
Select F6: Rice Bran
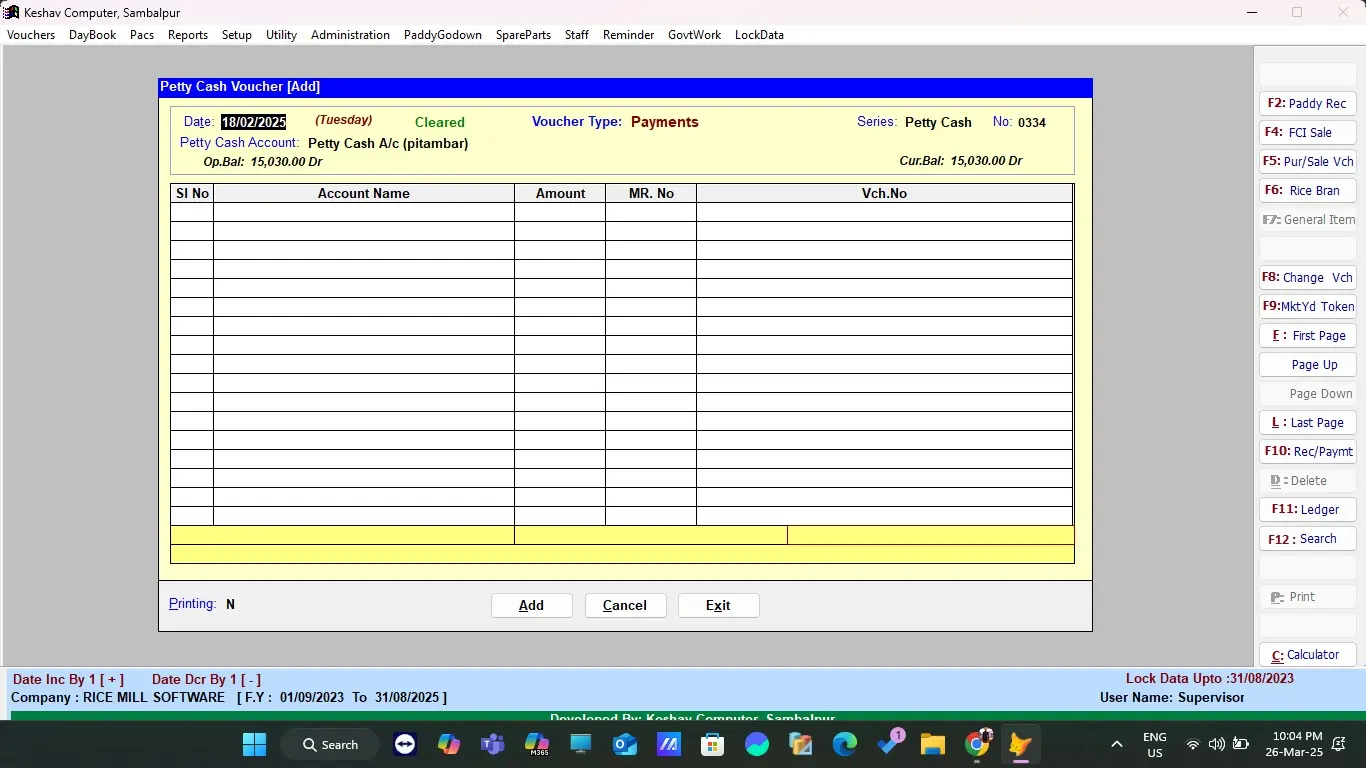click(x=1307, y=191)
